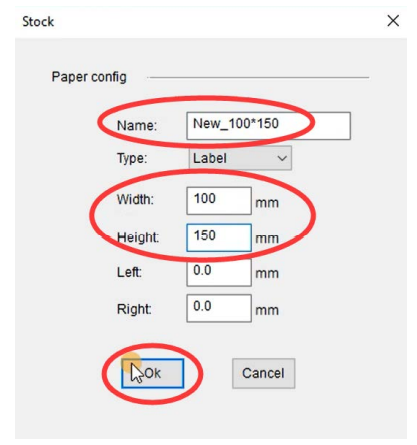Viewport: 417px width, 445px height.
Task: Click the Right margin input field
Action: (219, 308)
